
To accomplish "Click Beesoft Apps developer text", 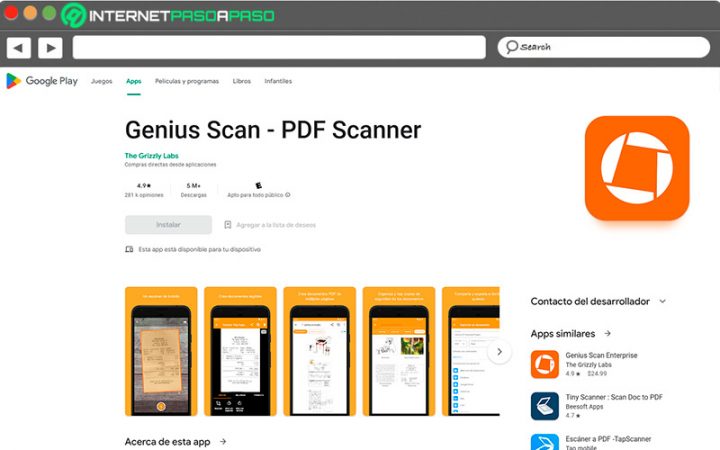I will [x=584, y=406].
